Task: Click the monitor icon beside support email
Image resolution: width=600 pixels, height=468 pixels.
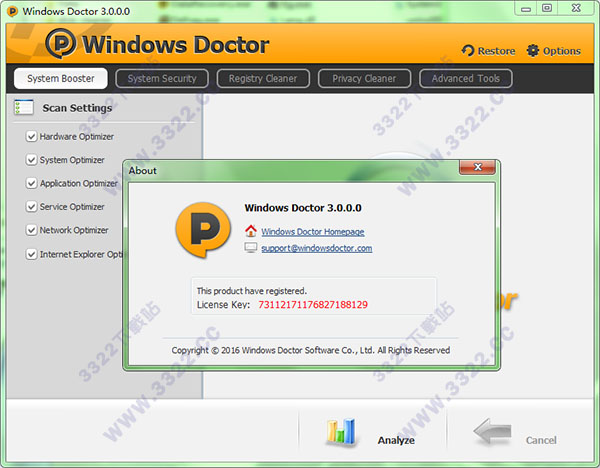Action: pos(251,248)
